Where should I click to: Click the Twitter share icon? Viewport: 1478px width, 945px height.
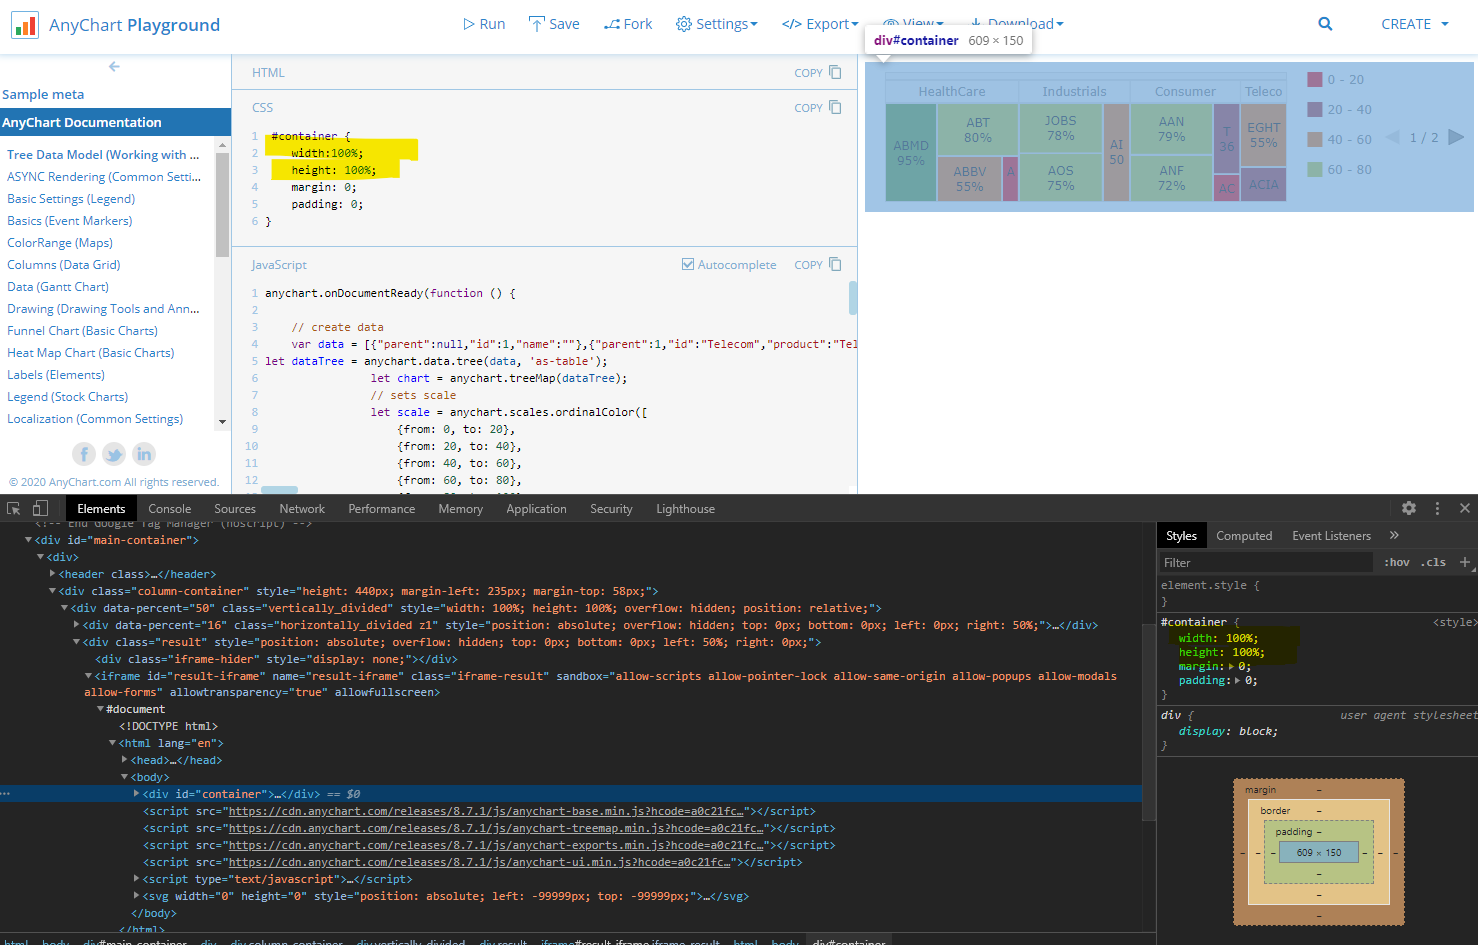pyautogui.click(x=114, y=454)
